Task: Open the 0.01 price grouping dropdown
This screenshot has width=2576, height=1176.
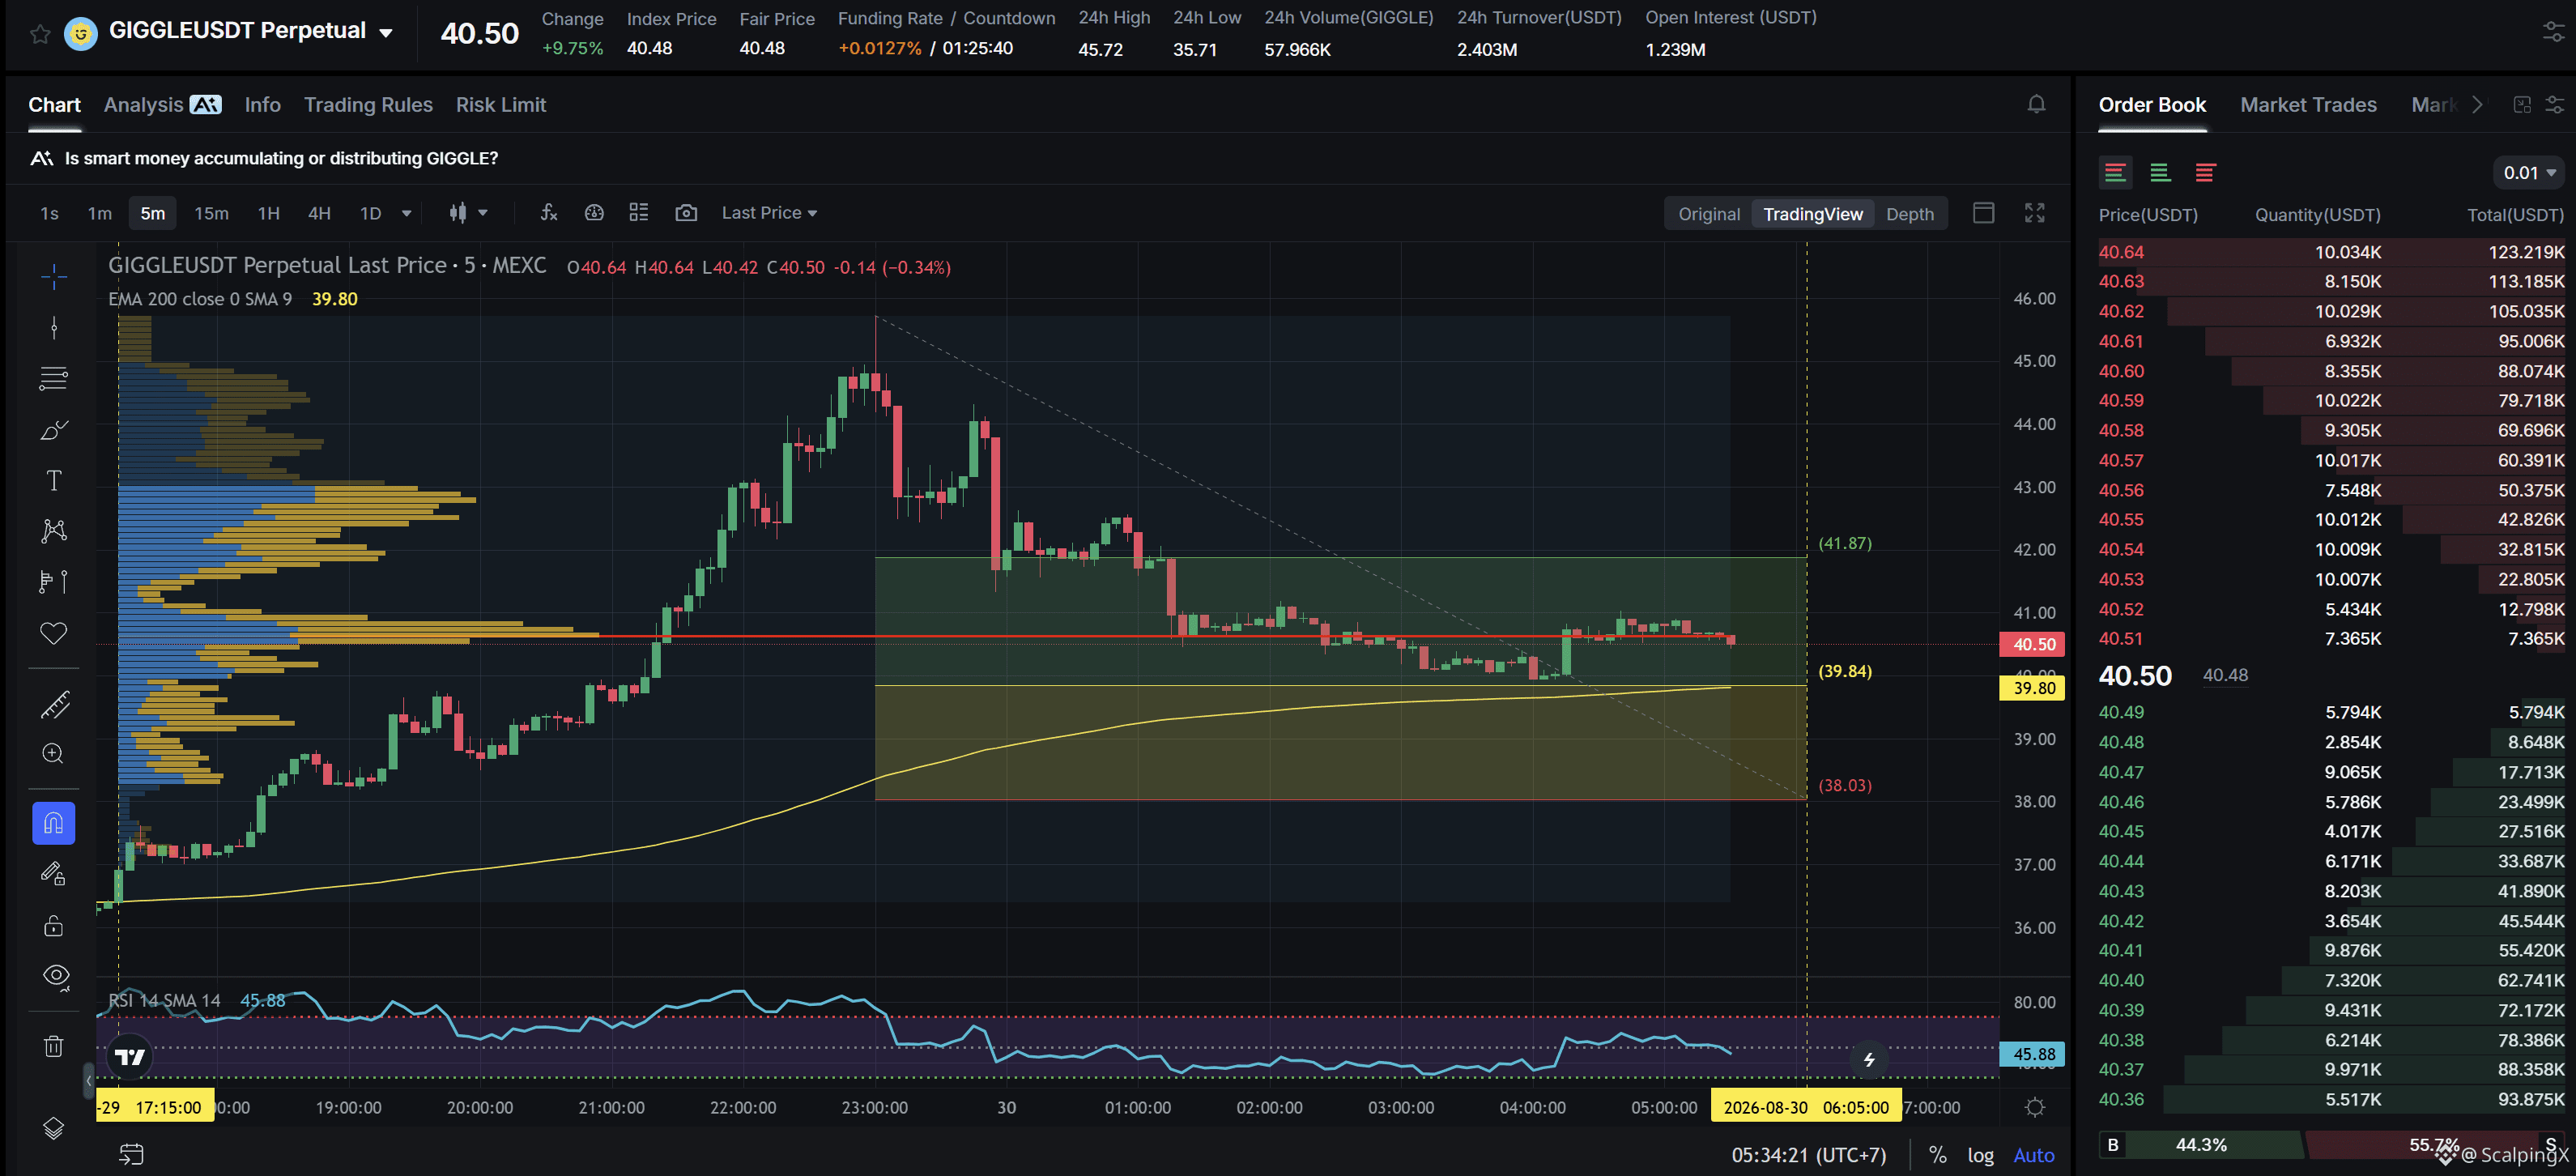Action: [2528, 172]
